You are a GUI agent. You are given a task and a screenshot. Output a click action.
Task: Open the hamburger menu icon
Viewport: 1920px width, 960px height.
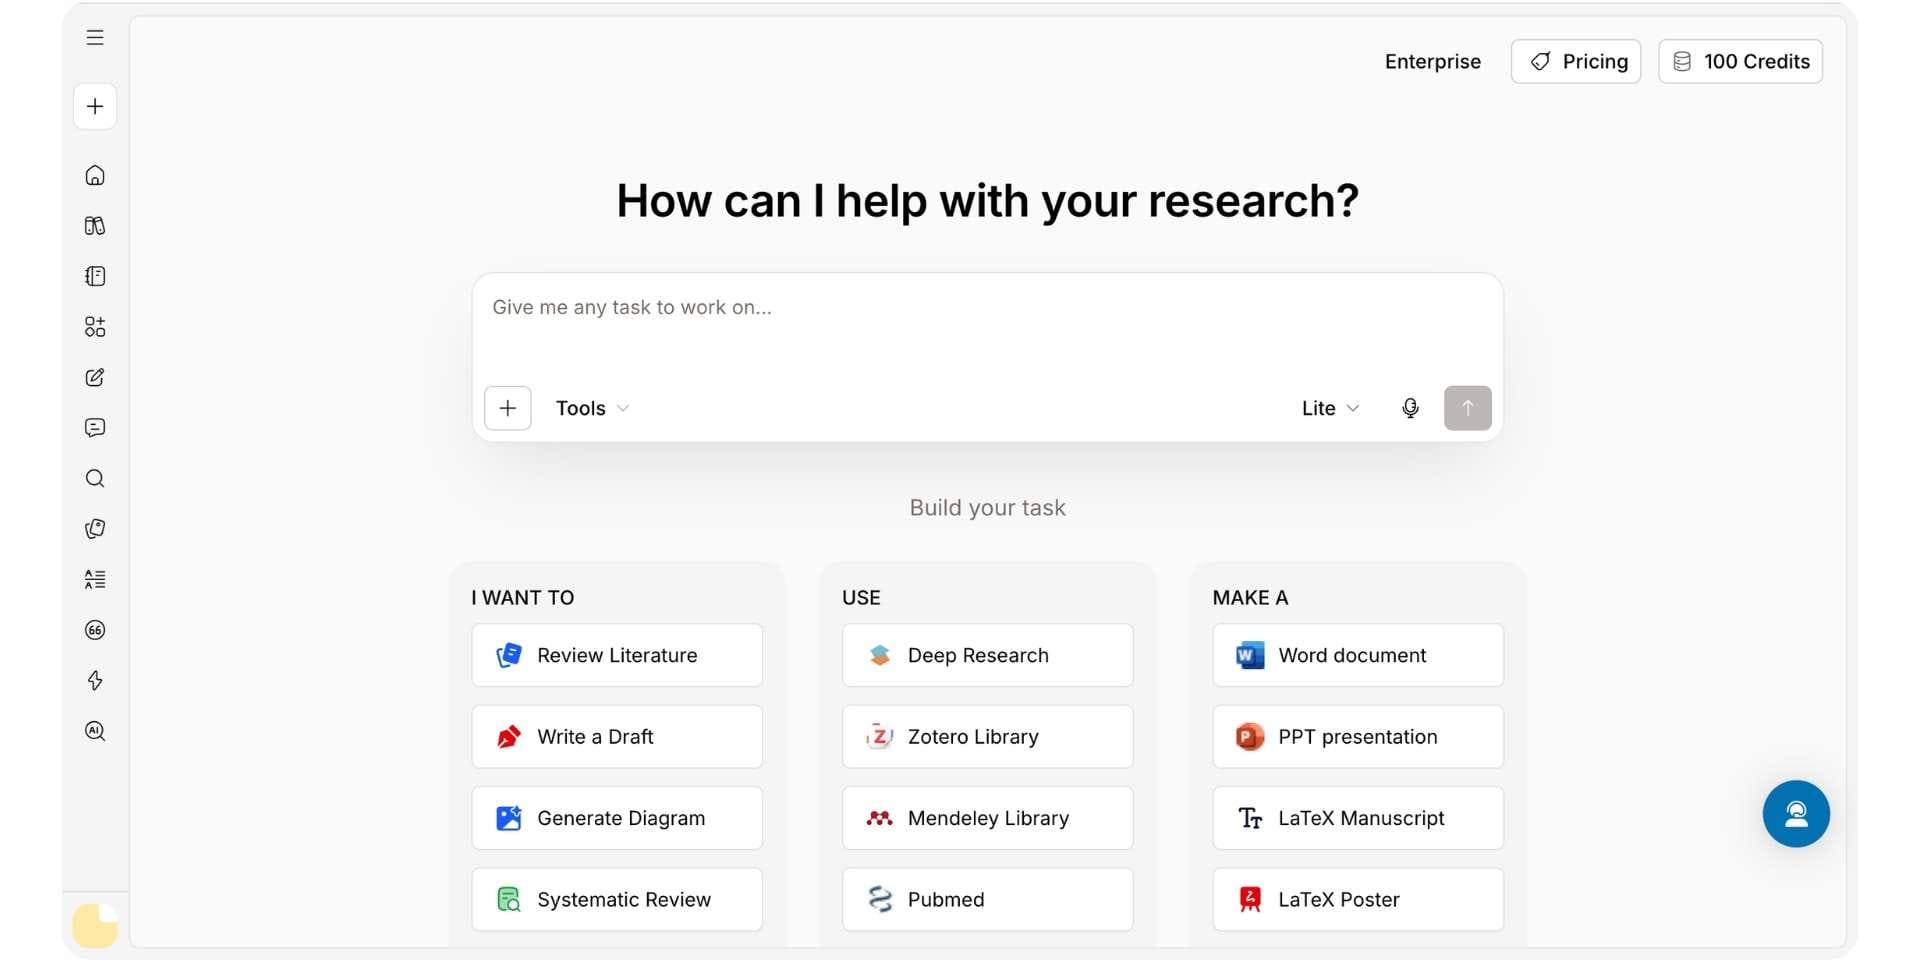(x=95, y=38)
